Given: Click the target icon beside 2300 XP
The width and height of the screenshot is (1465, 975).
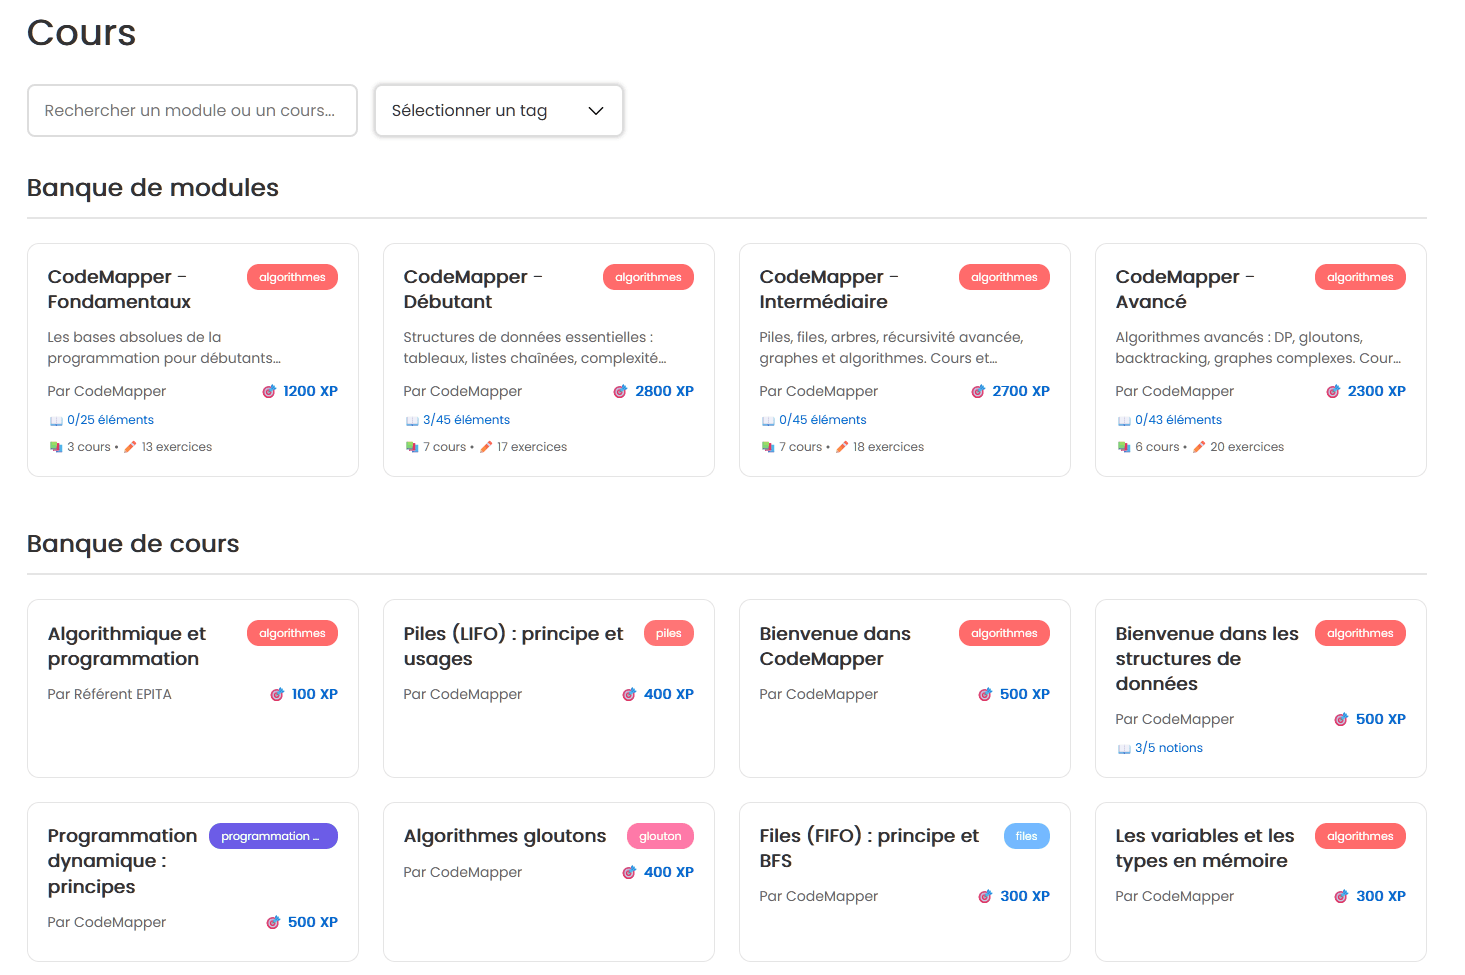Looking at the screenshot, I should [x=1333, y=392].
